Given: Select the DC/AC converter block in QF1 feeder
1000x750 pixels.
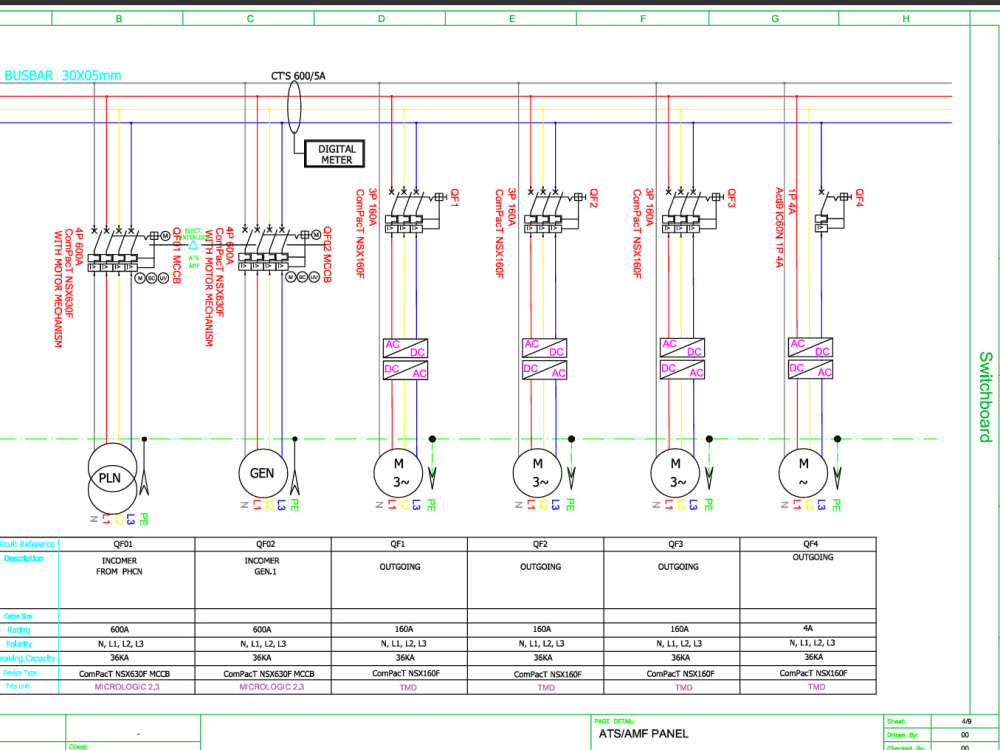Looking at the screenshot, I should [406, 370].
